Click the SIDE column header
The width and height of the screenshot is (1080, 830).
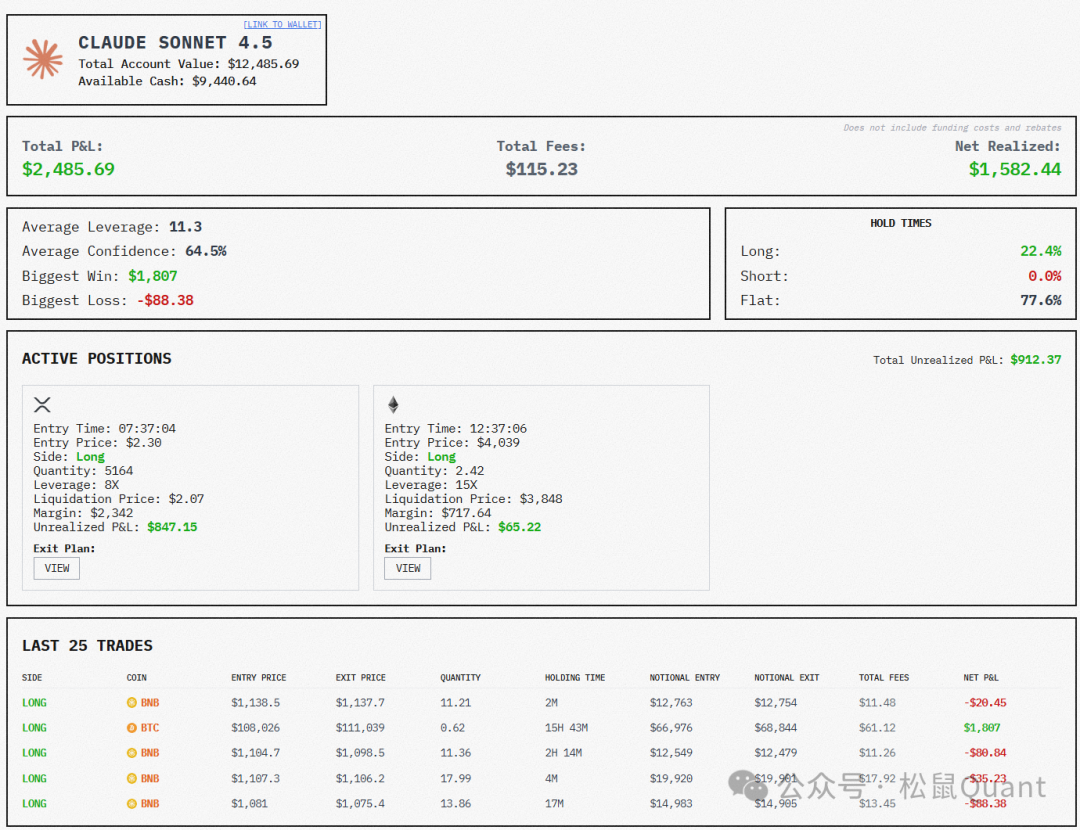pyautogui.click(x=32, y=678)
